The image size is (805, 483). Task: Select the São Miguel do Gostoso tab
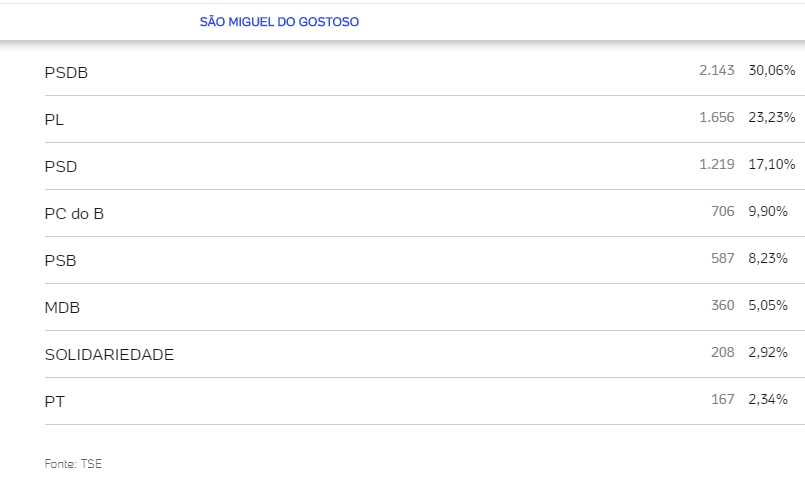tap(279, 22)
